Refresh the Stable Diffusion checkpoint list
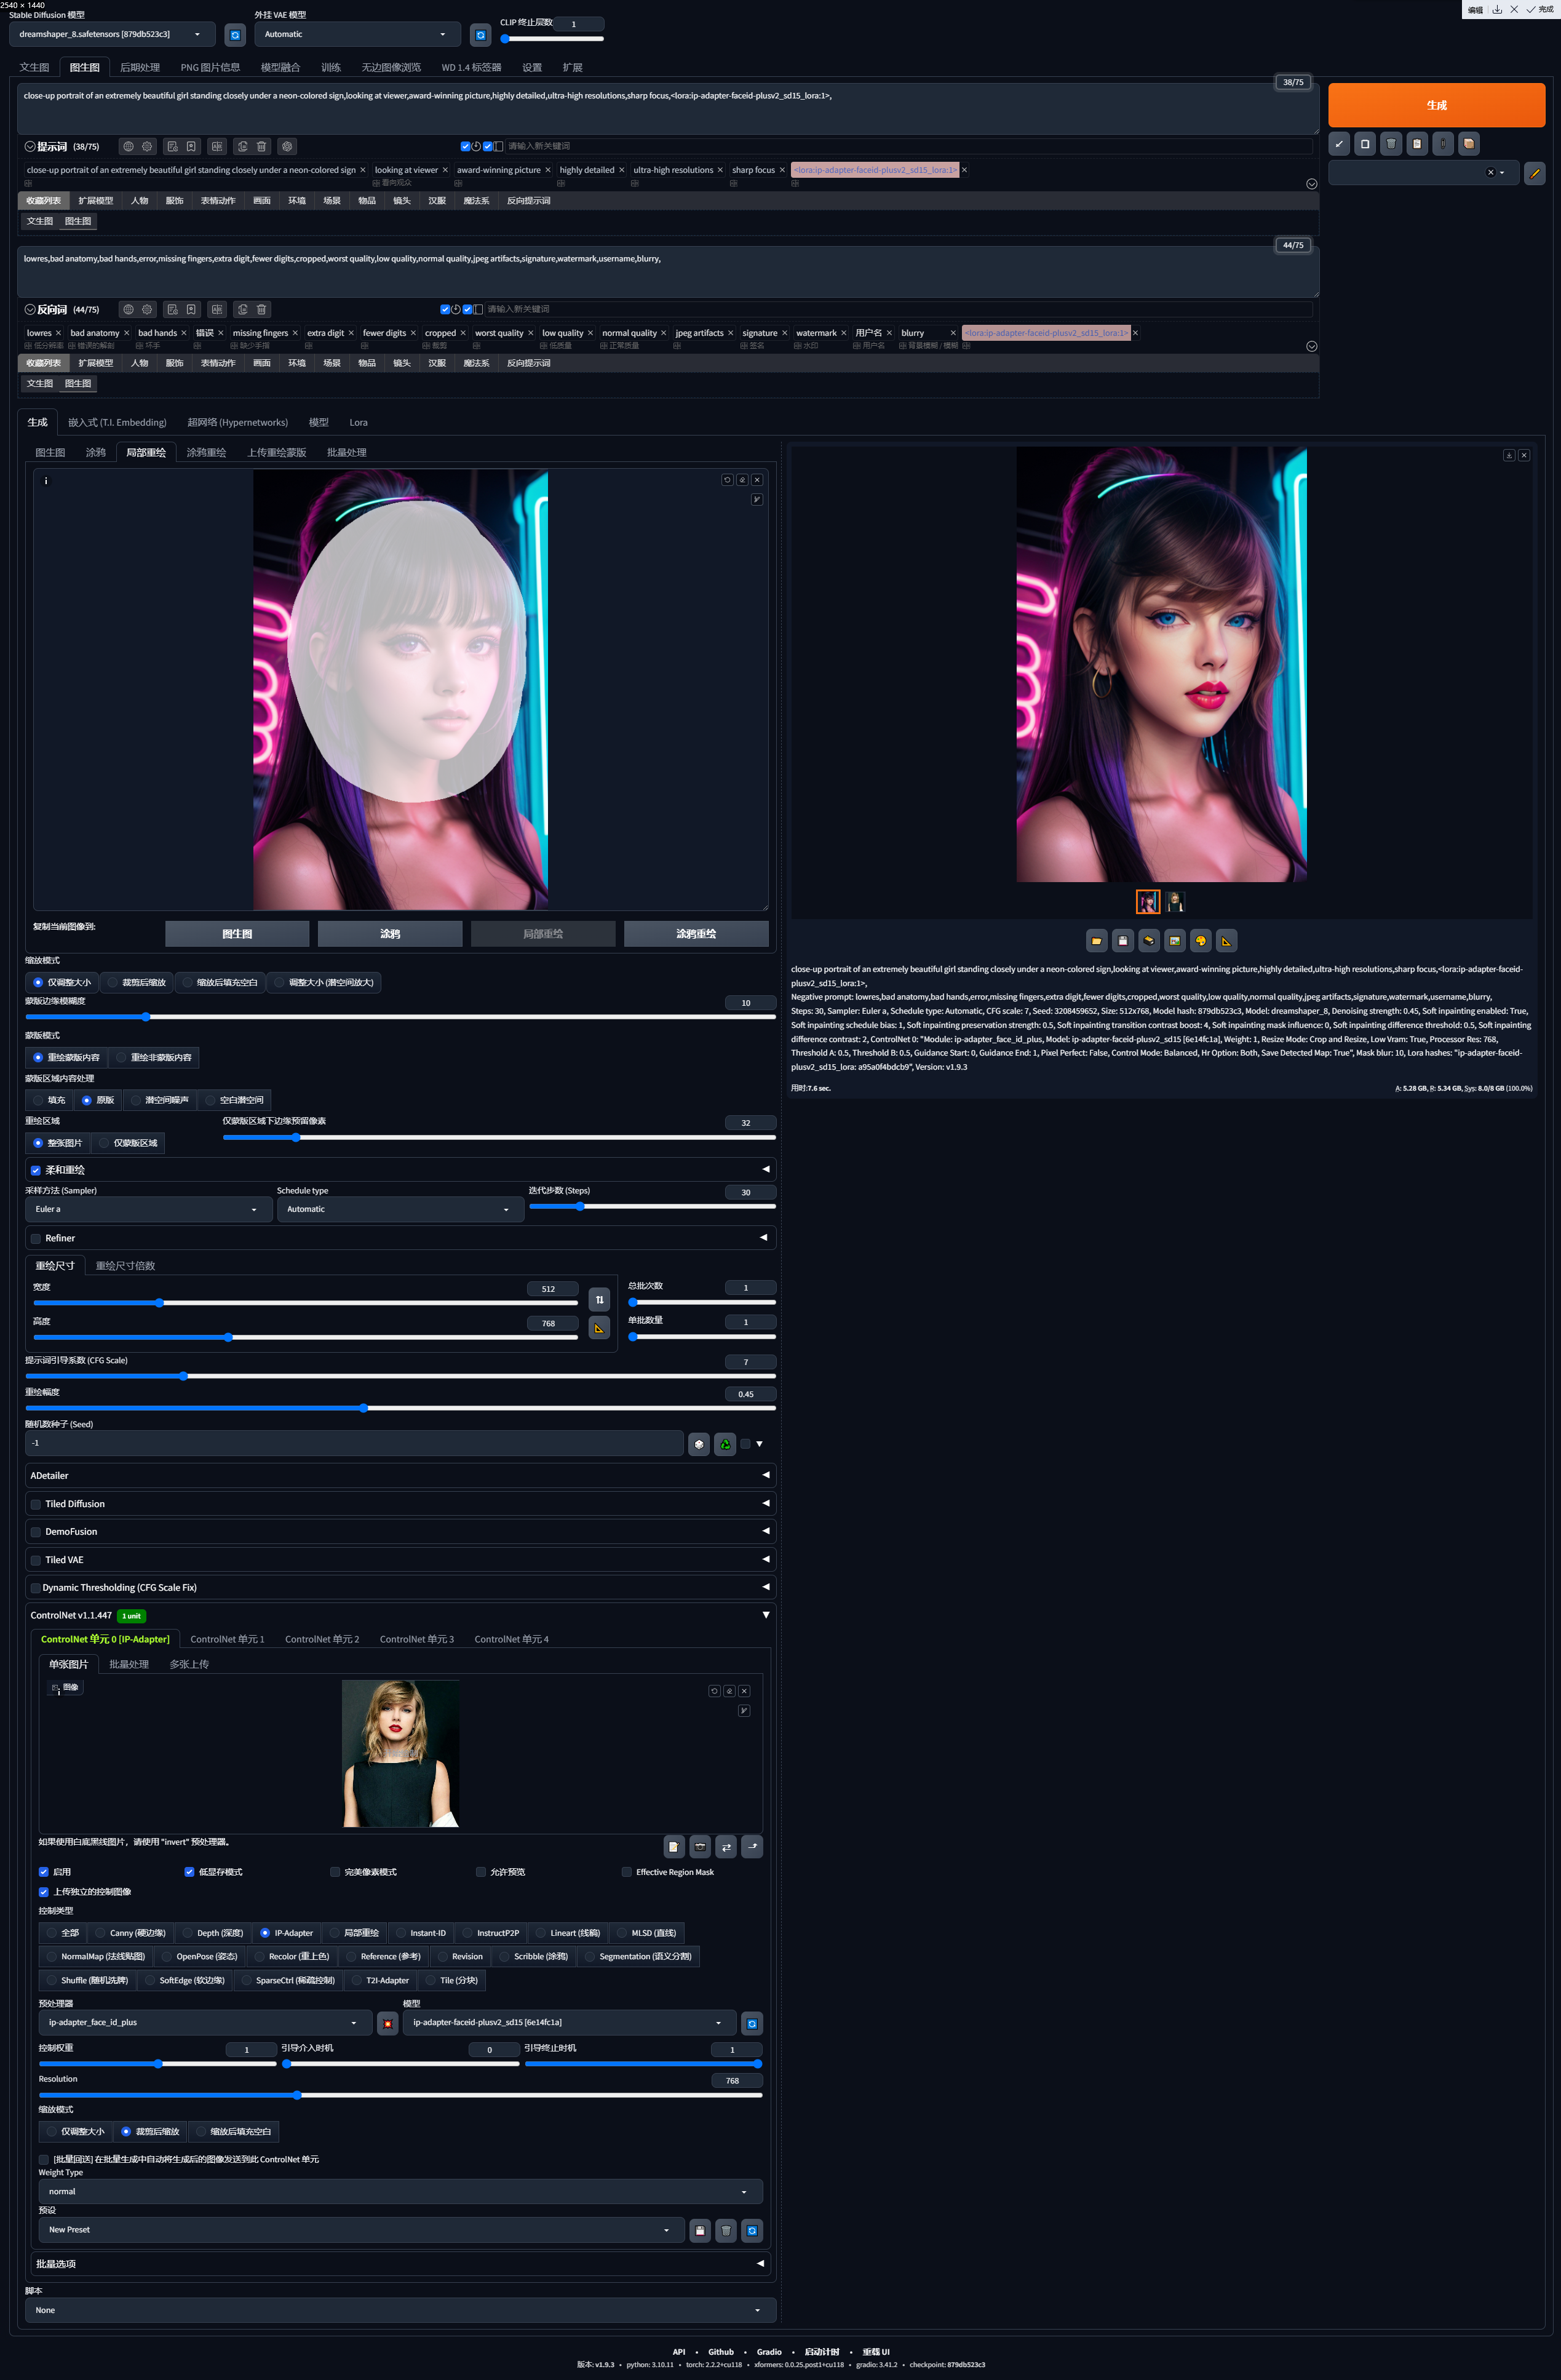The height and width of the screenshot is (2380, 1561). (235, 35)
